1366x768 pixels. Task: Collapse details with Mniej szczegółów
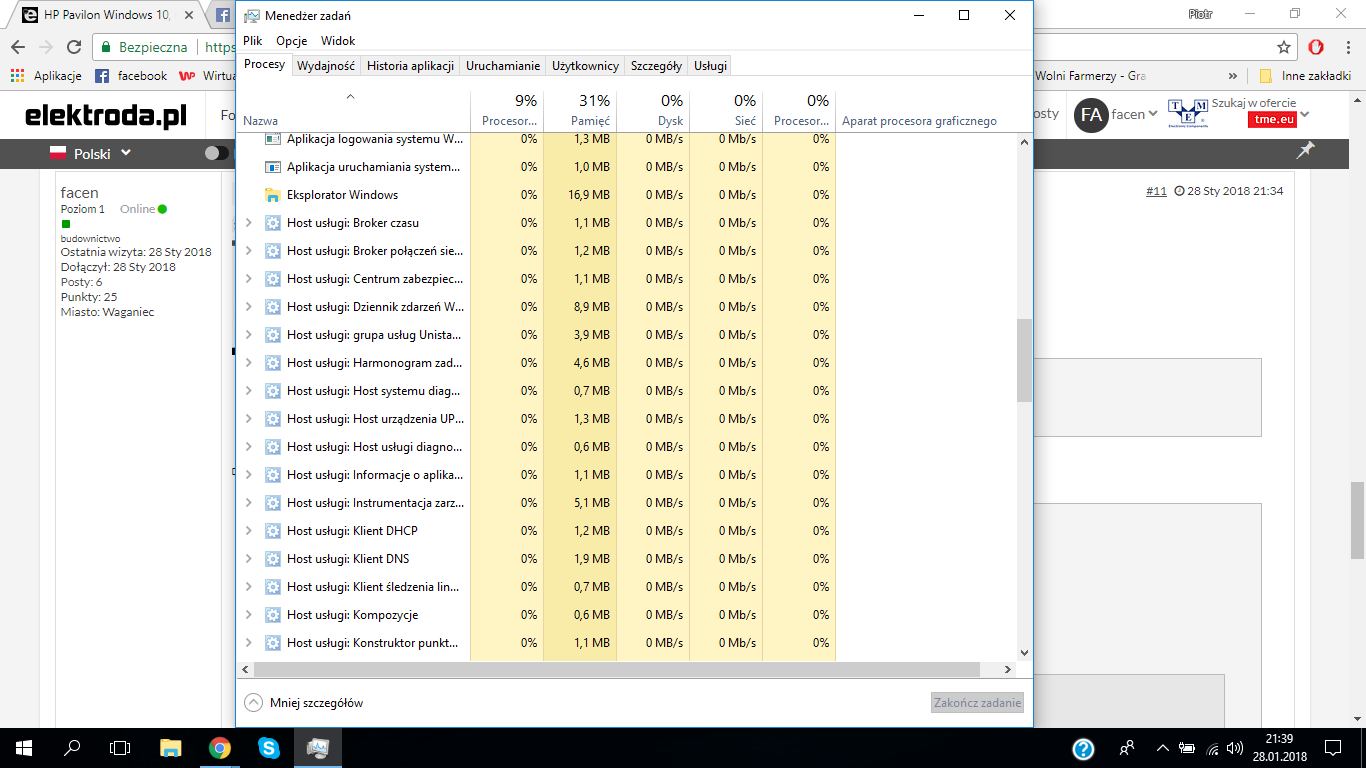pyautogui.click(x=304, y=703)
